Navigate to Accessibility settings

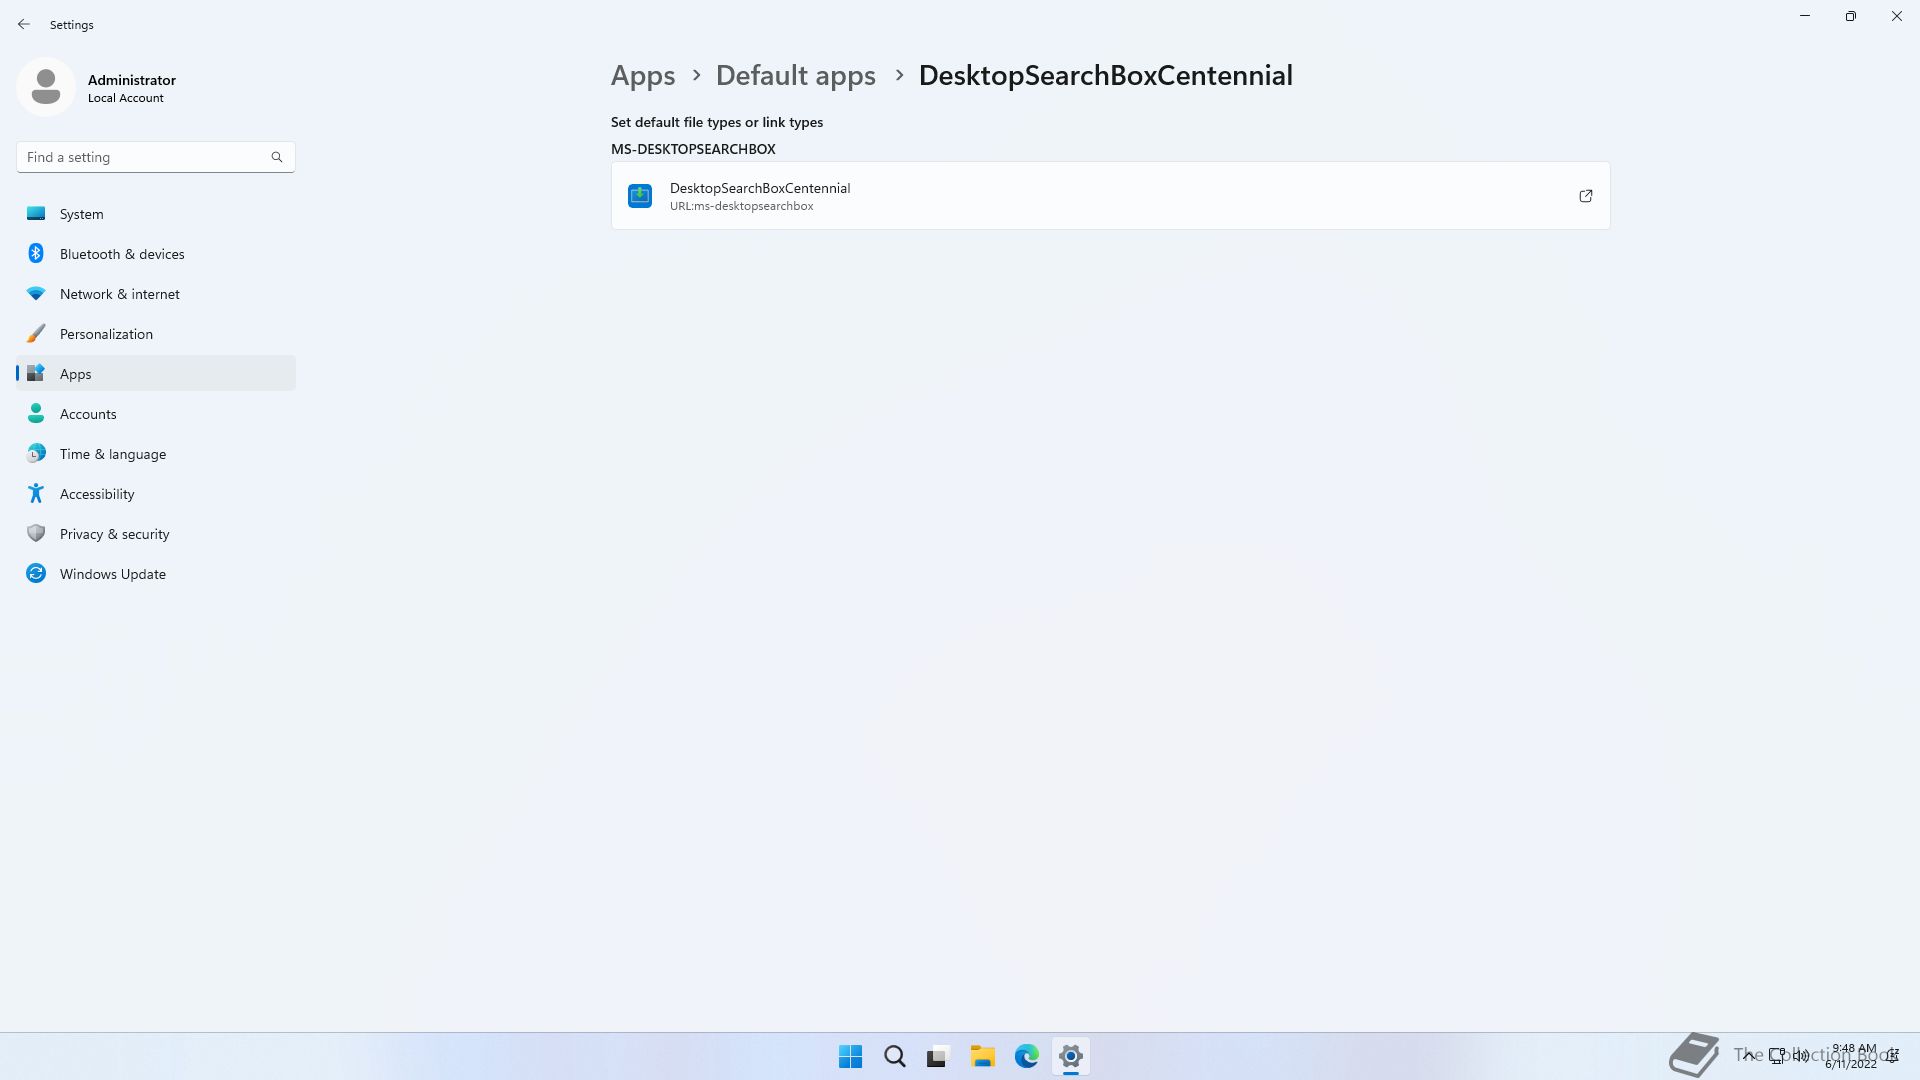[x=97, y=494]
